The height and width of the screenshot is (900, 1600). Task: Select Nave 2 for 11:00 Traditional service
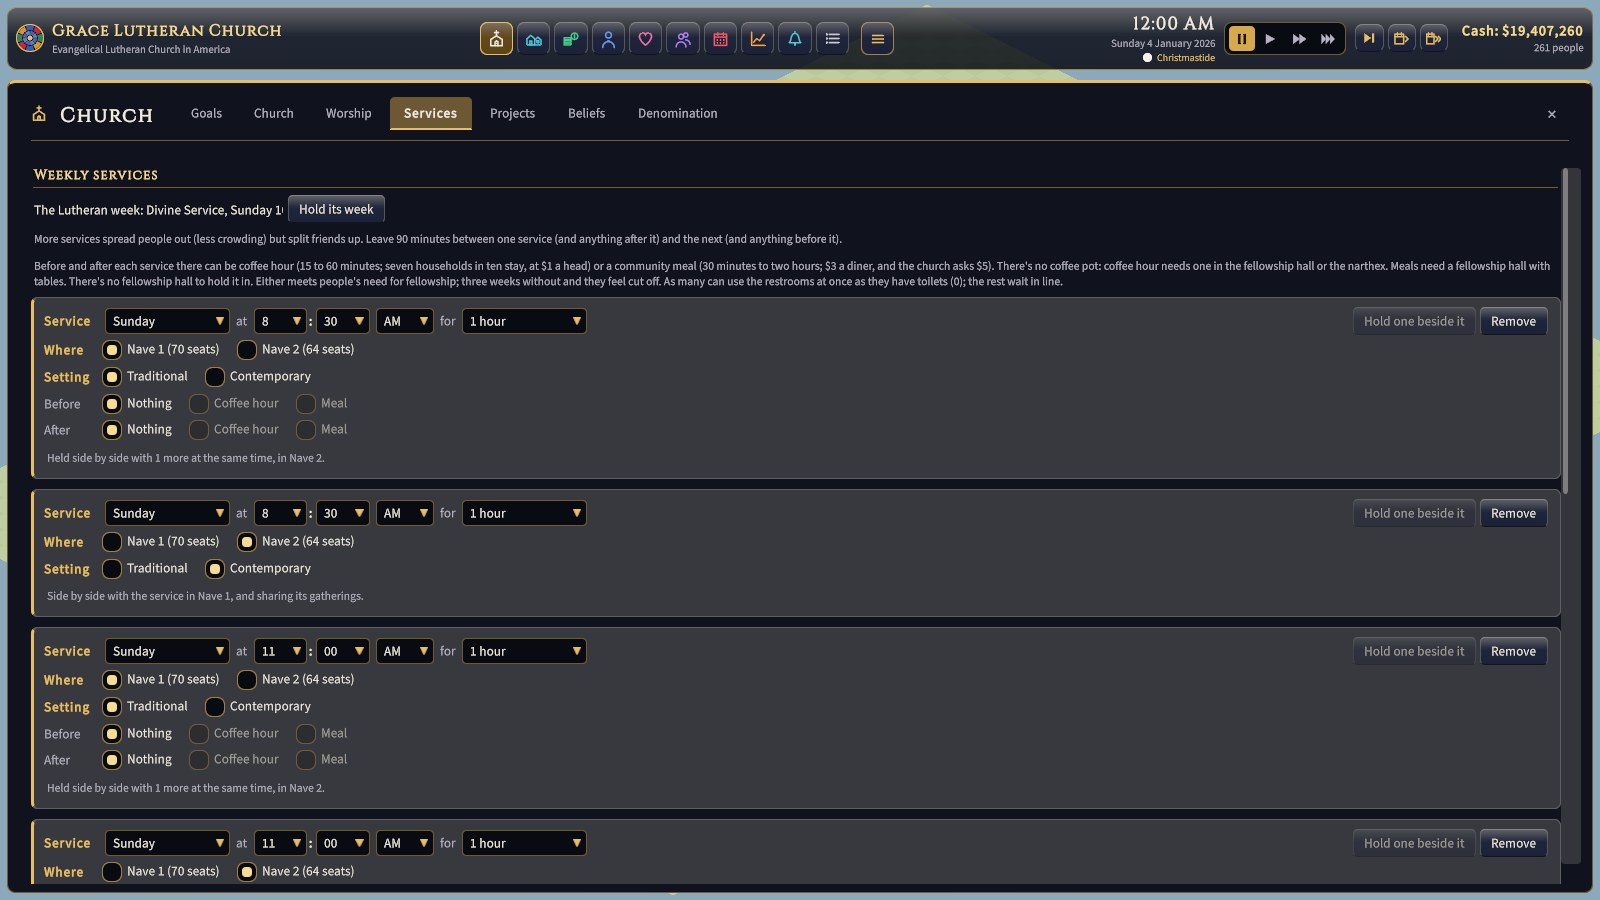247,680
